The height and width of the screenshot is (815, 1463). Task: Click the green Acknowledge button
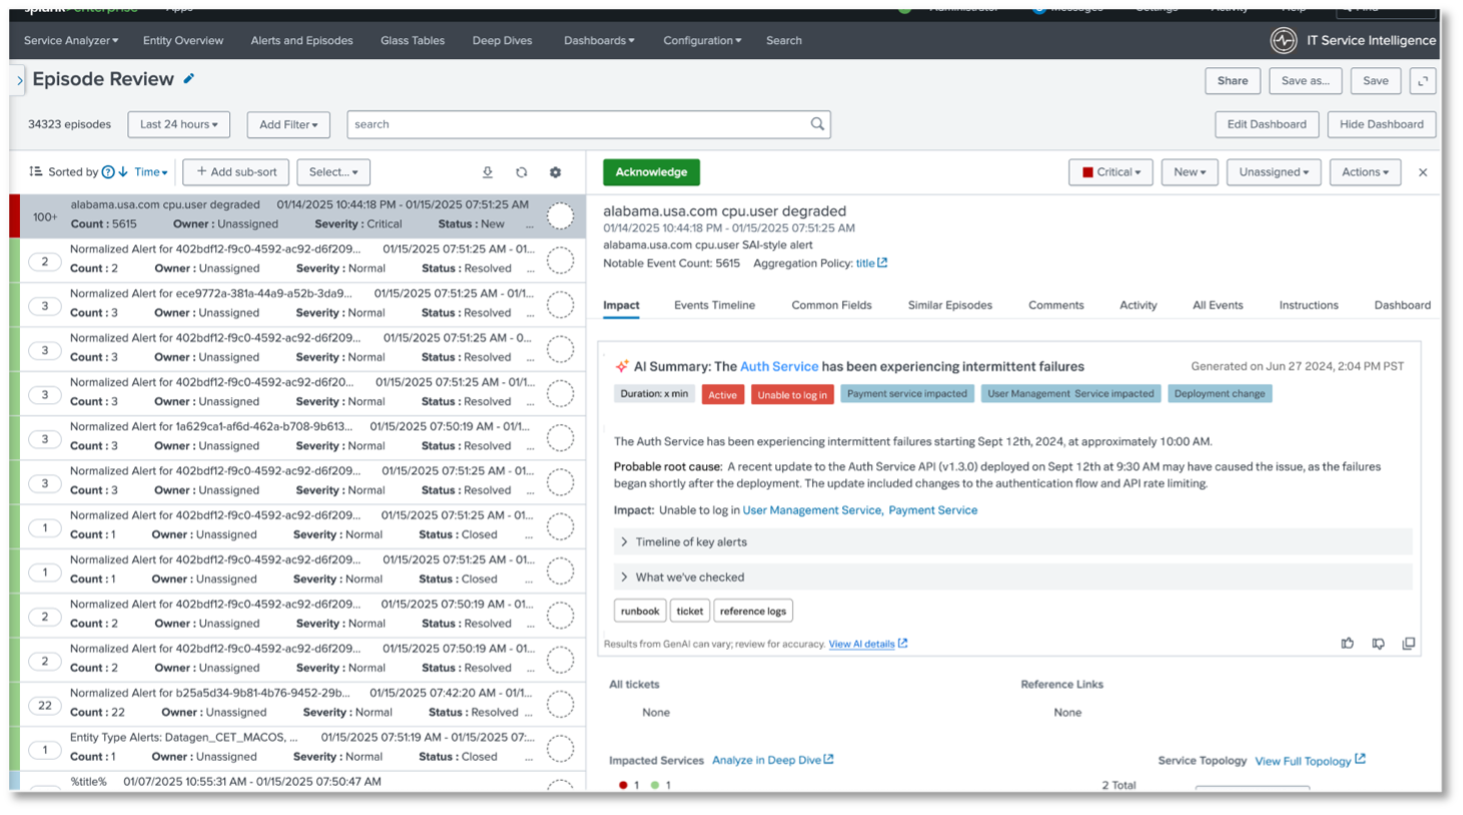pos(651,172)
